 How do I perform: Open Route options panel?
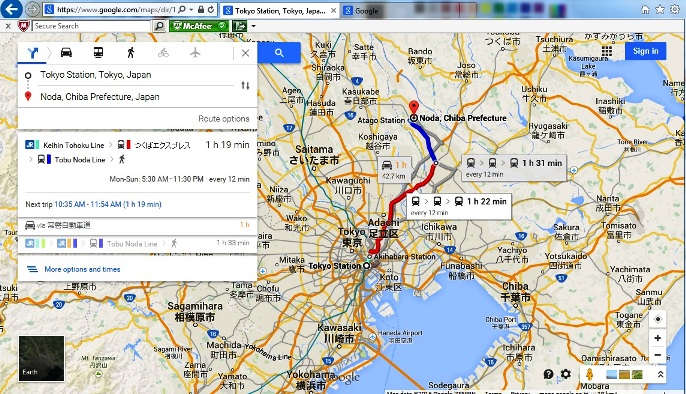point(224,119)
